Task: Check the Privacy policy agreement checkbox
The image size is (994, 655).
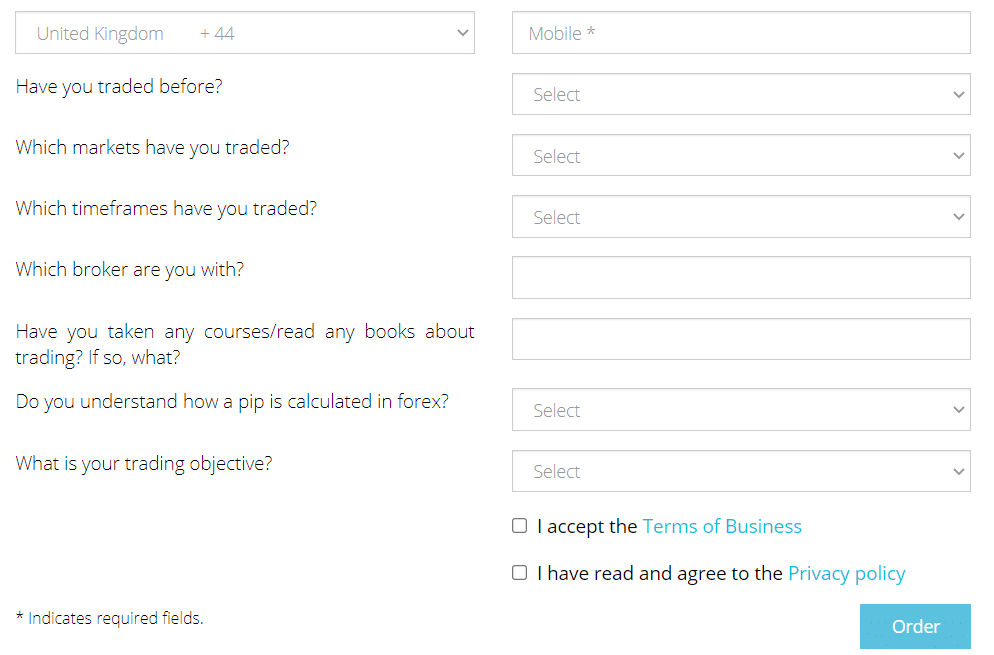Action: pyautogui.click(x=520, y=573)
